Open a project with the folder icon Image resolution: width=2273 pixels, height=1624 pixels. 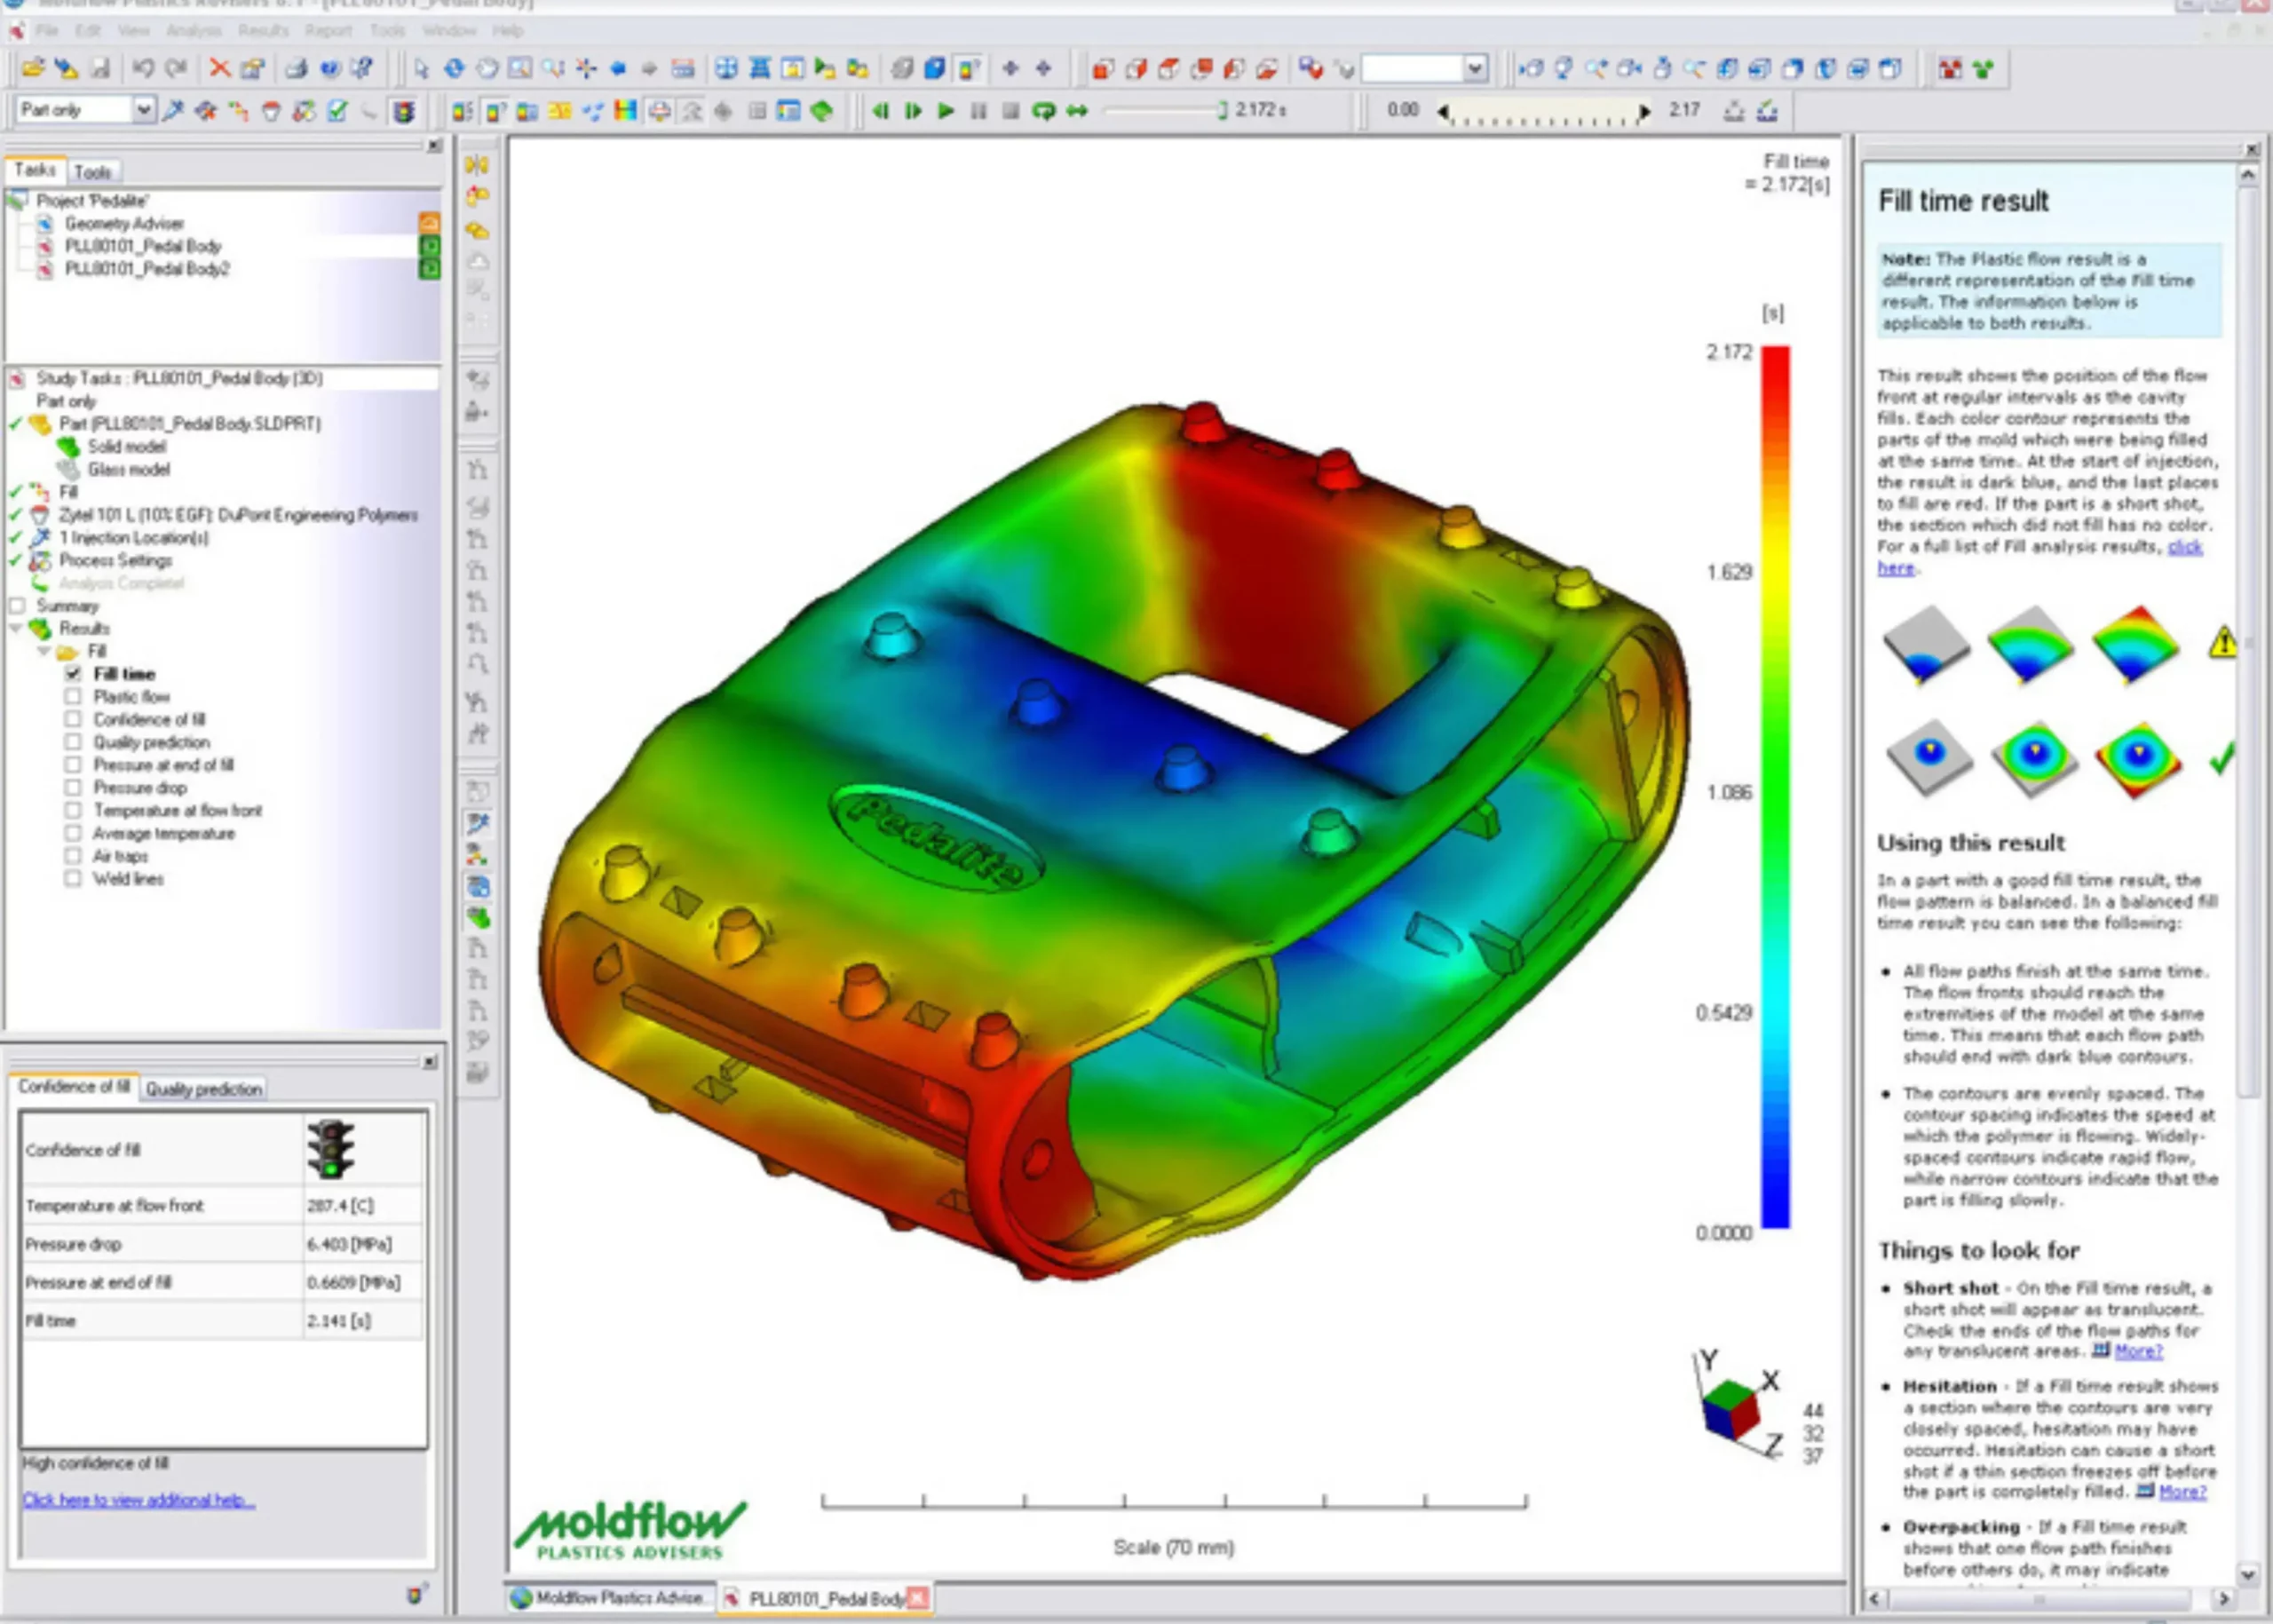coord(33,69)
